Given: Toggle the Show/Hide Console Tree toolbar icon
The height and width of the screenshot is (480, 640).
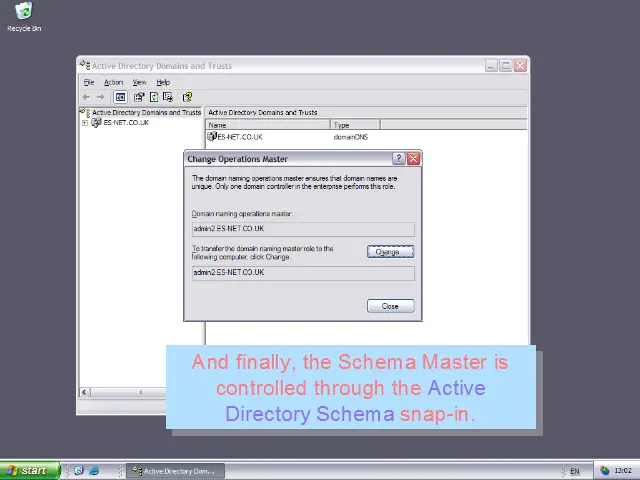Looking at the screenshot, I should click(120, 97).
